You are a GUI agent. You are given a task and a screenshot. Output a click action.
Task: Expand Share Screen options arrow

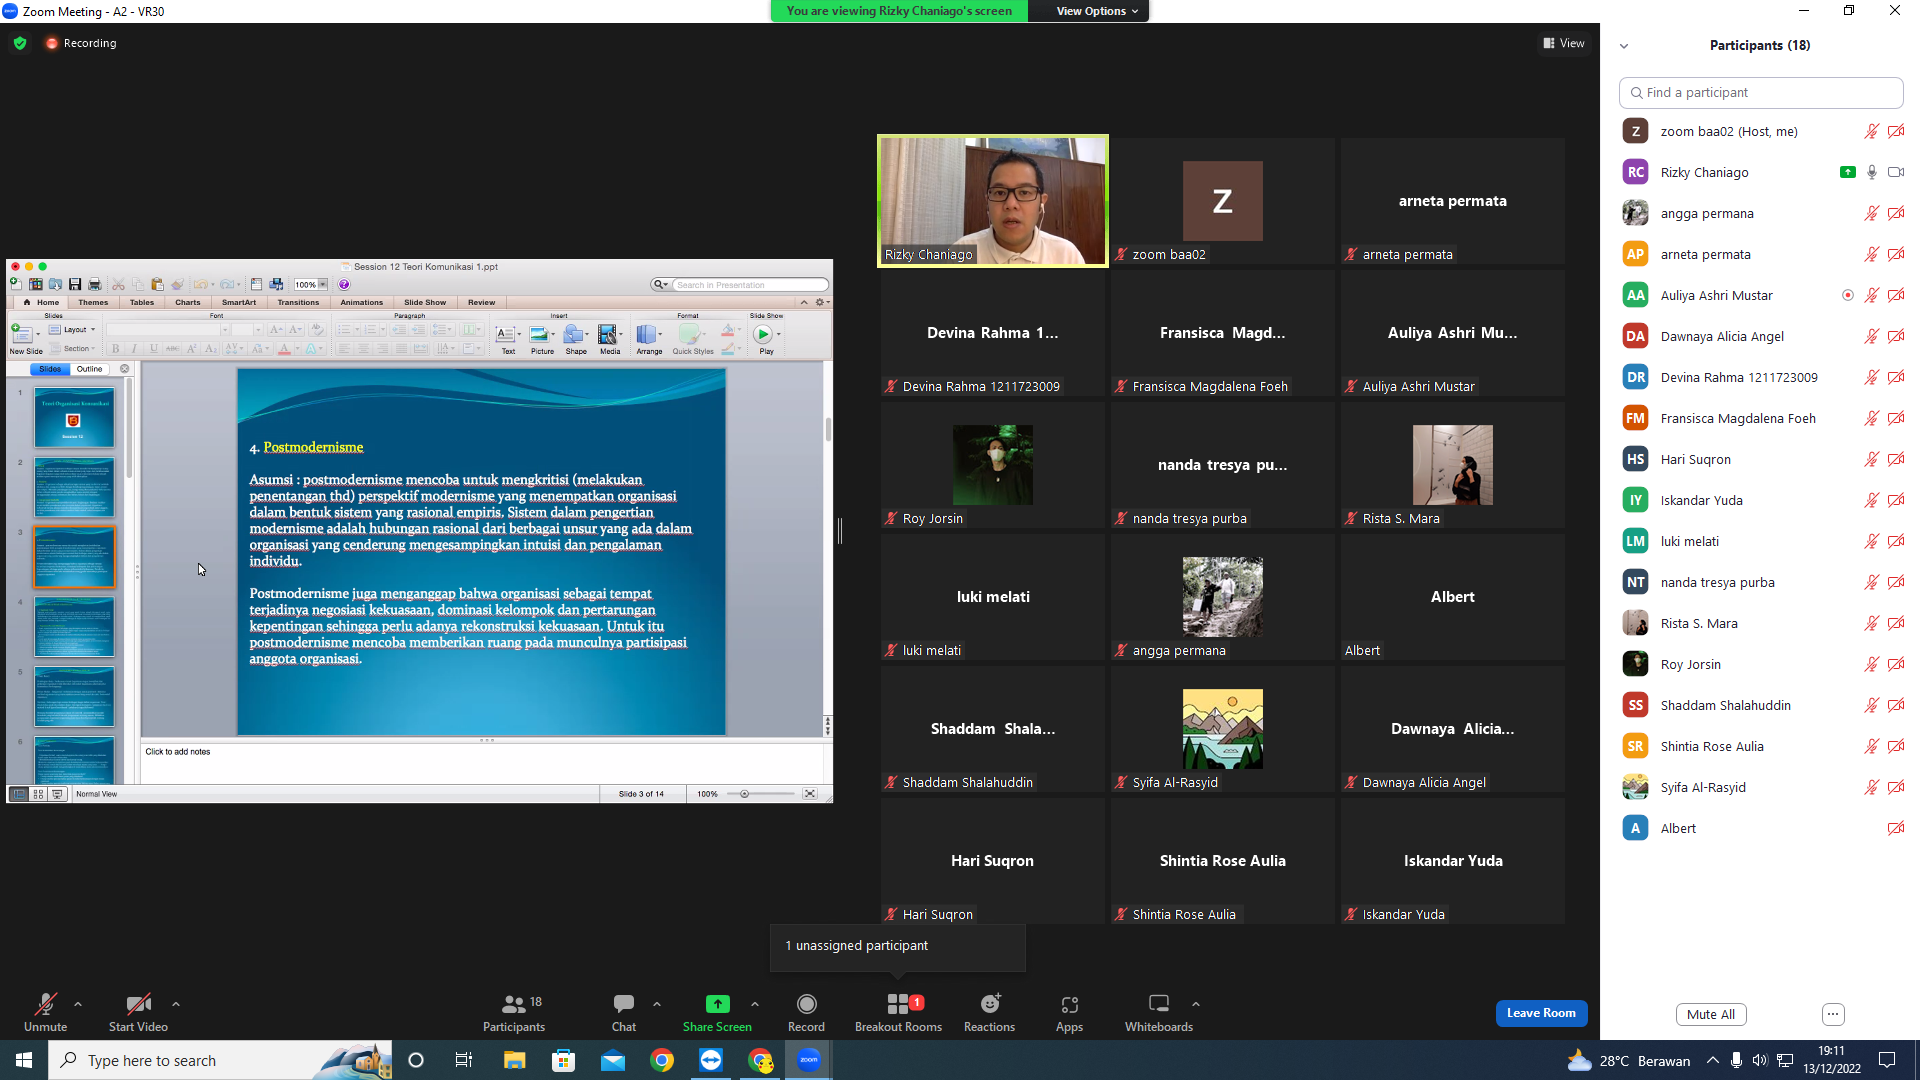coord(755,1004)
